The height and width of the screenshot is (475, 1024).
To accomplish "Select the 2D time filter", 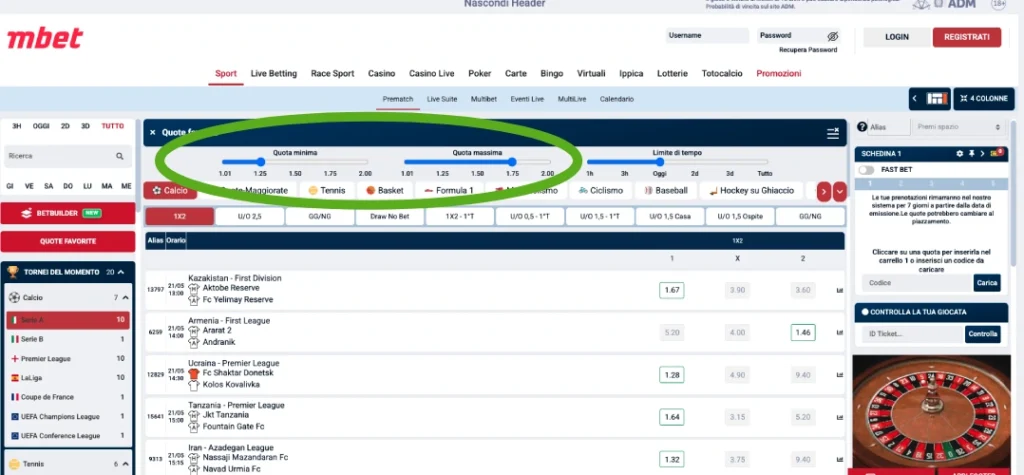I will tap(65, 126).
